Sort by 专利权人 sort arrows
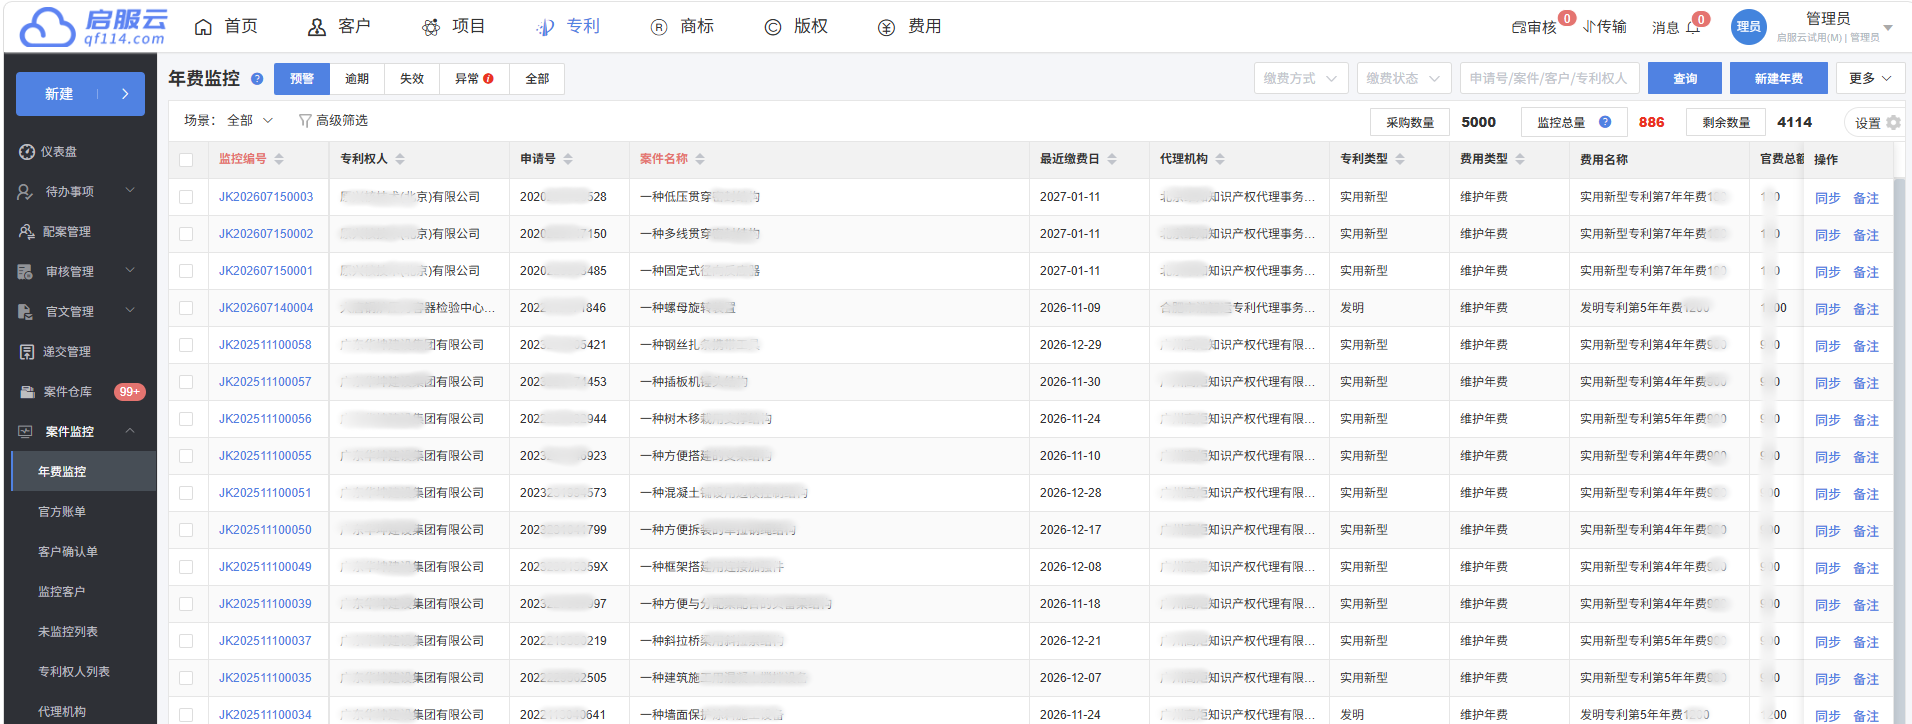 tap(400, 159)
